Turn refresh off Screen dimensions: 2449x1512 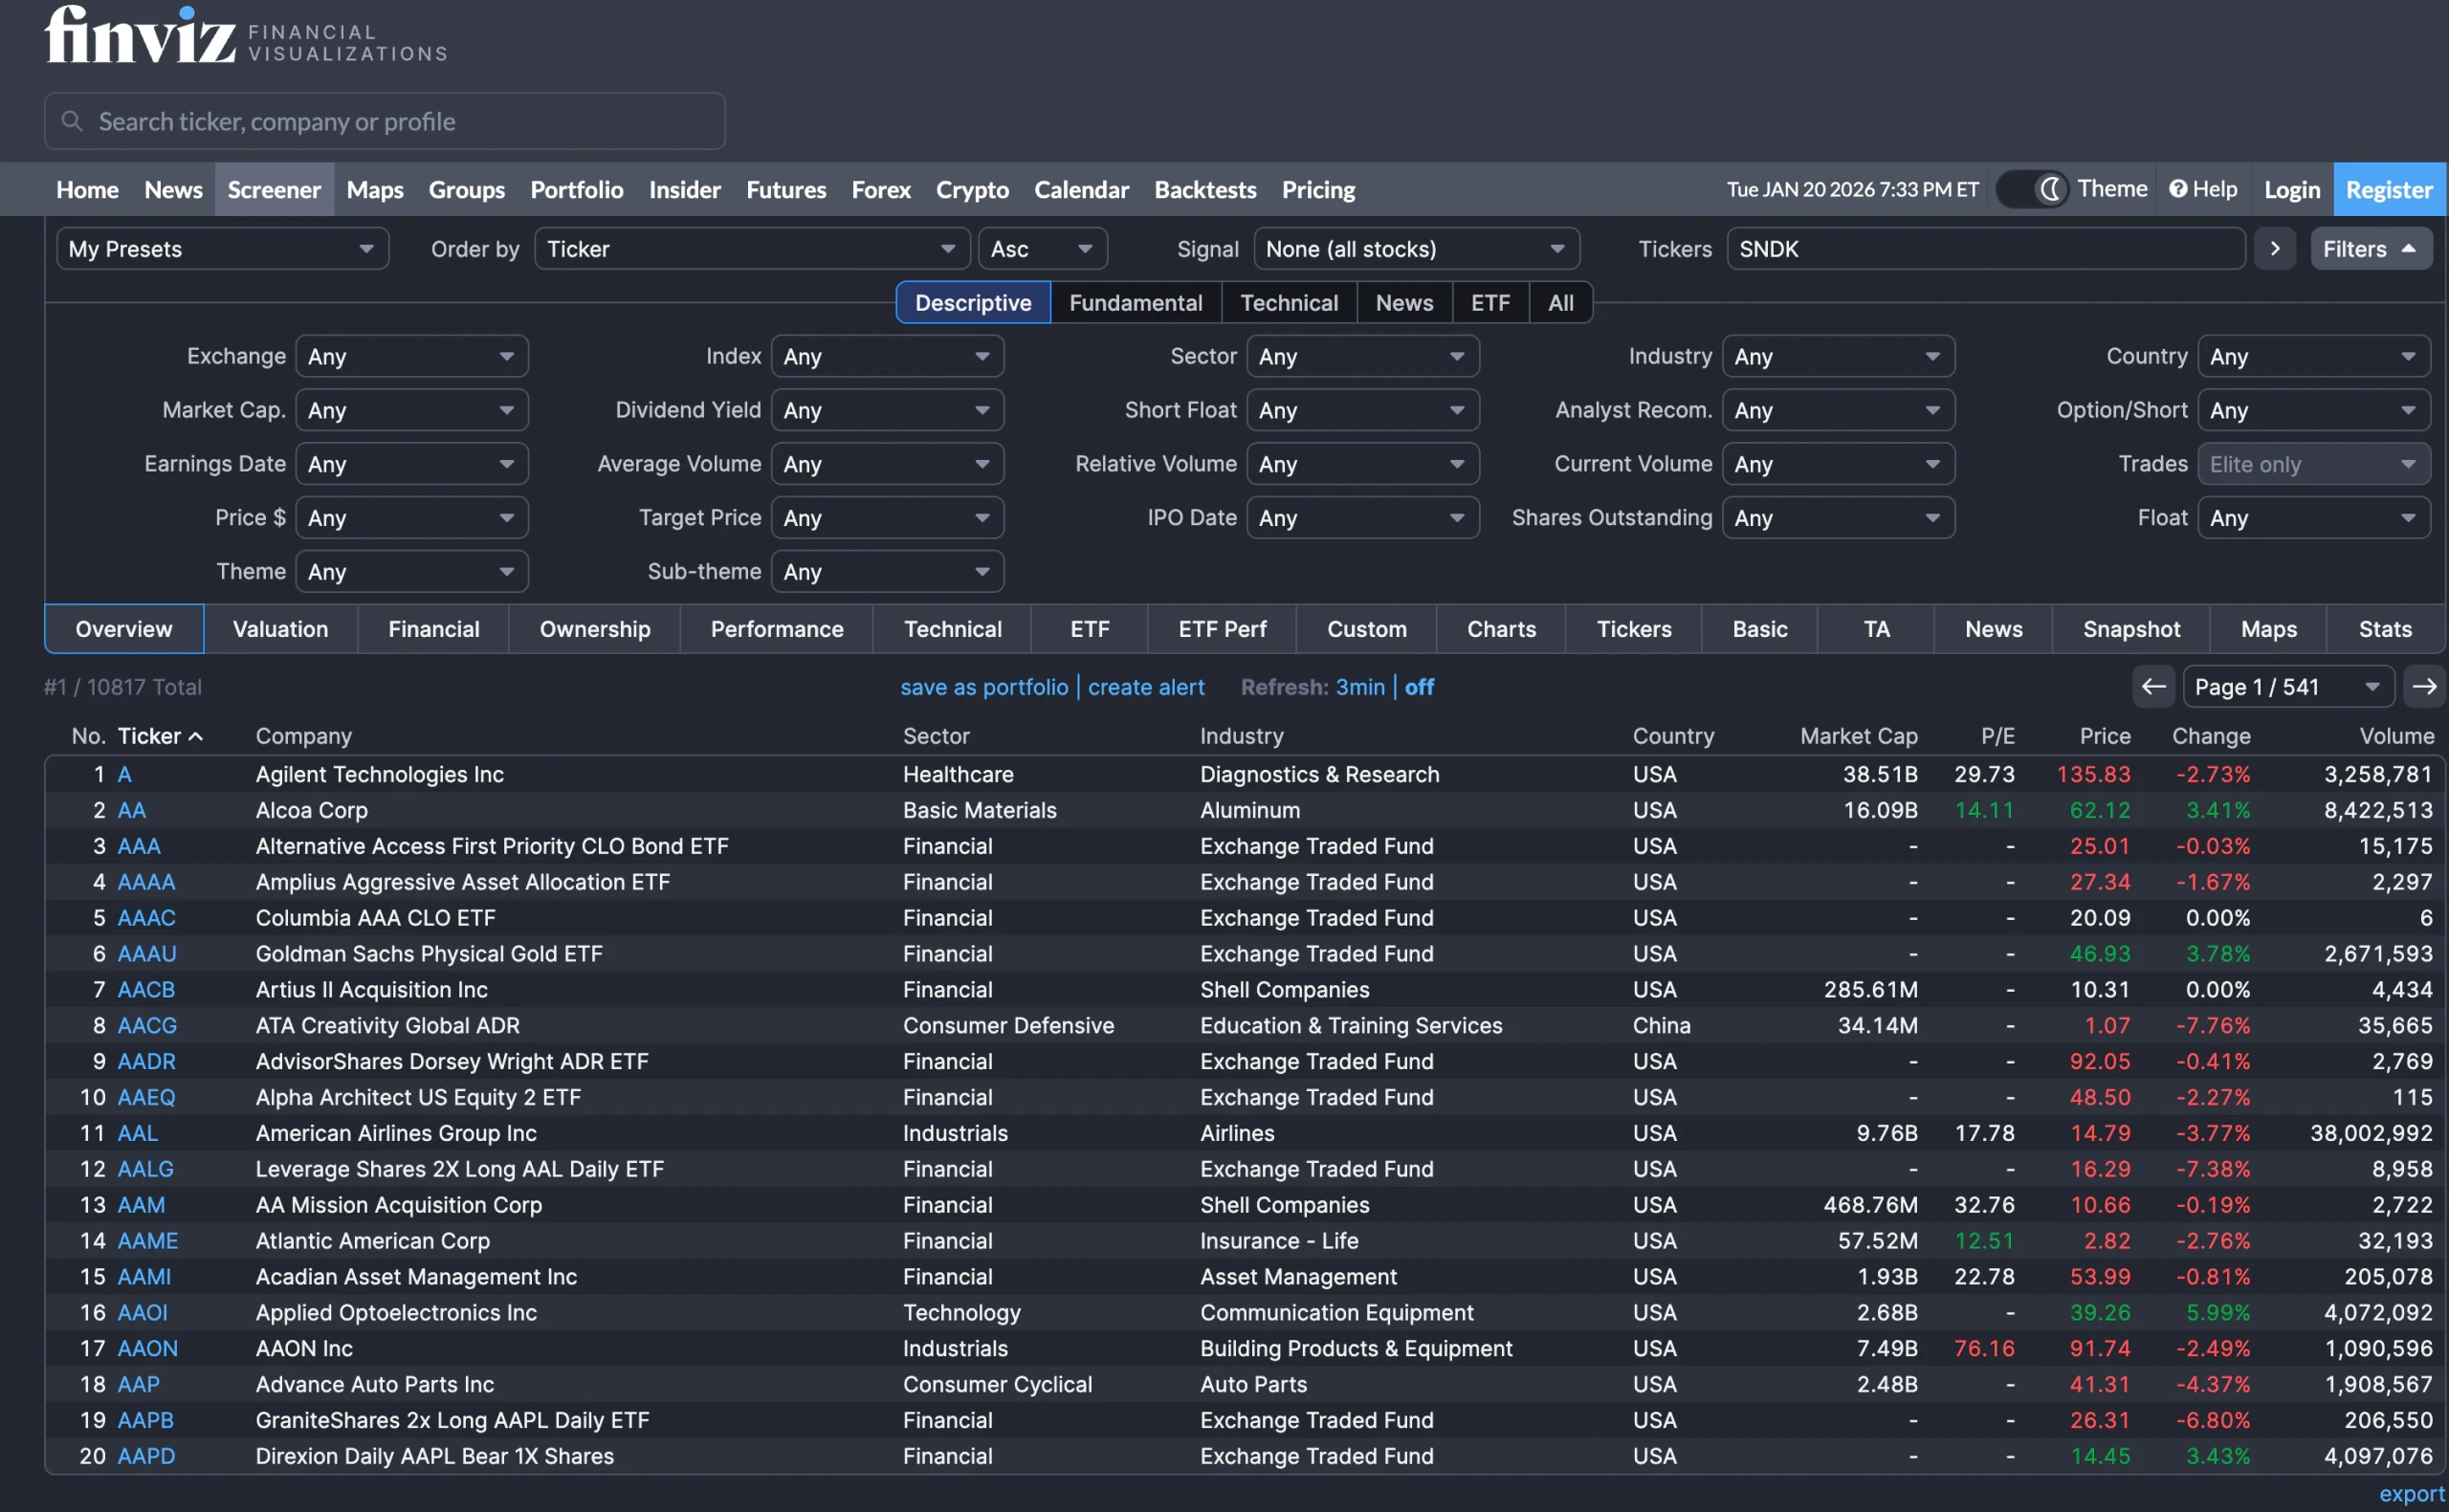[1418, 687]
